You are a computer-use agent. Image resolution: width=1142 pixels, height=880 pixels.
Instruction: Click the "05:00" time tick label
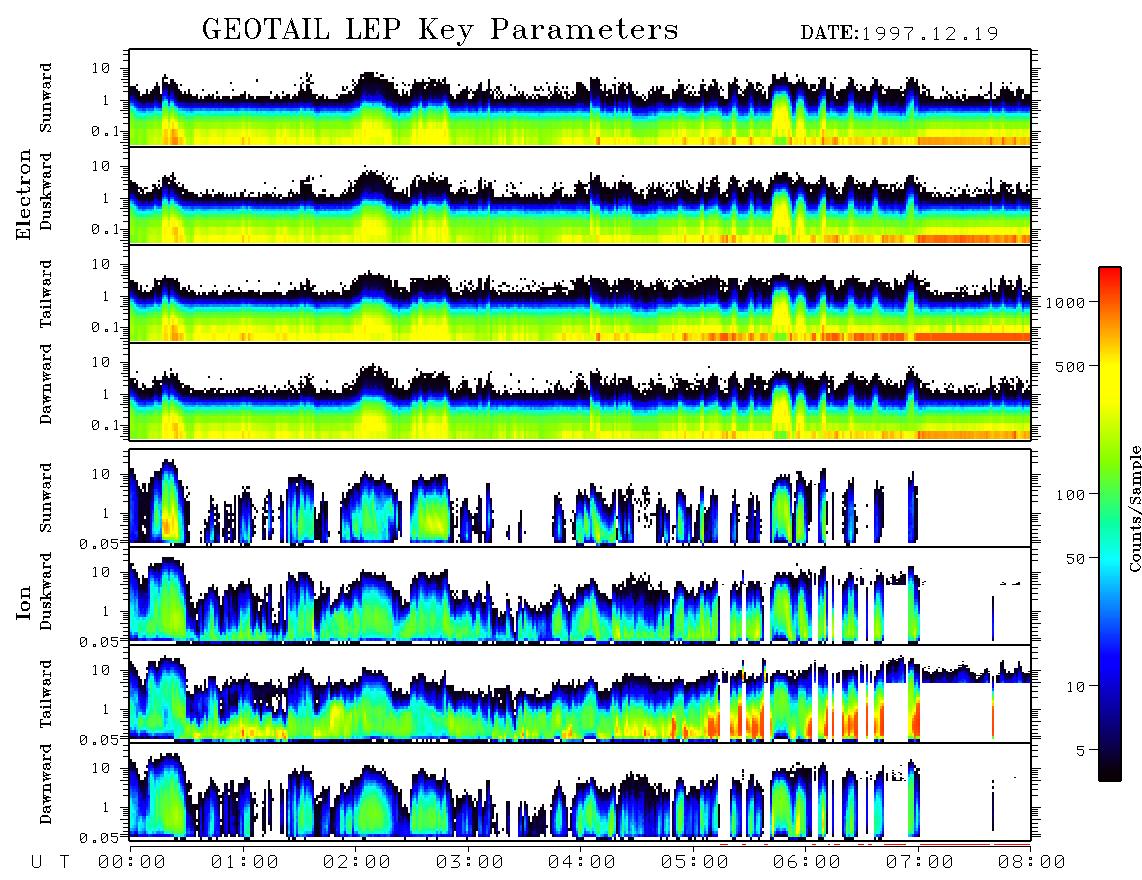point(695,863)
